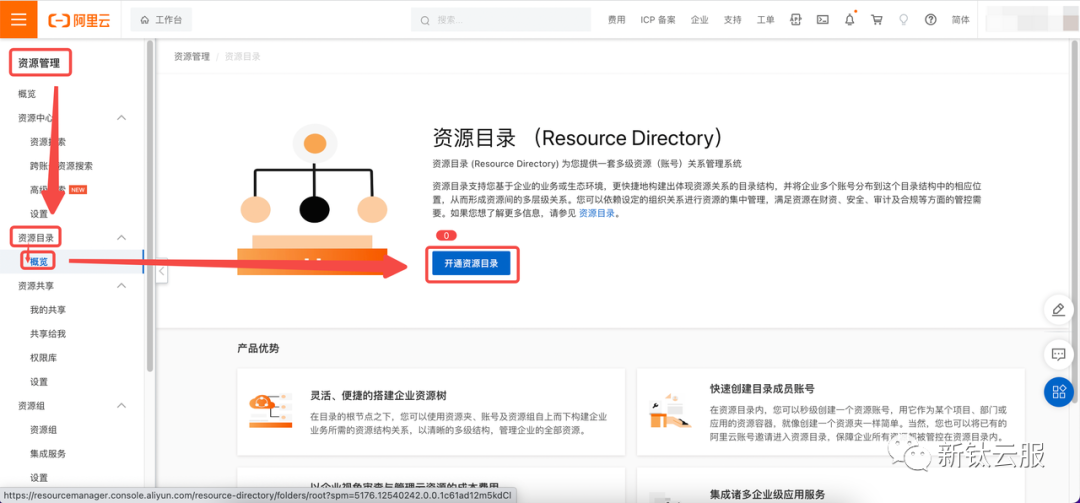The width and height of the screenshot is (1080, 503).
Task: Go to the Aliyun logo home
Action: coord(79,20)
